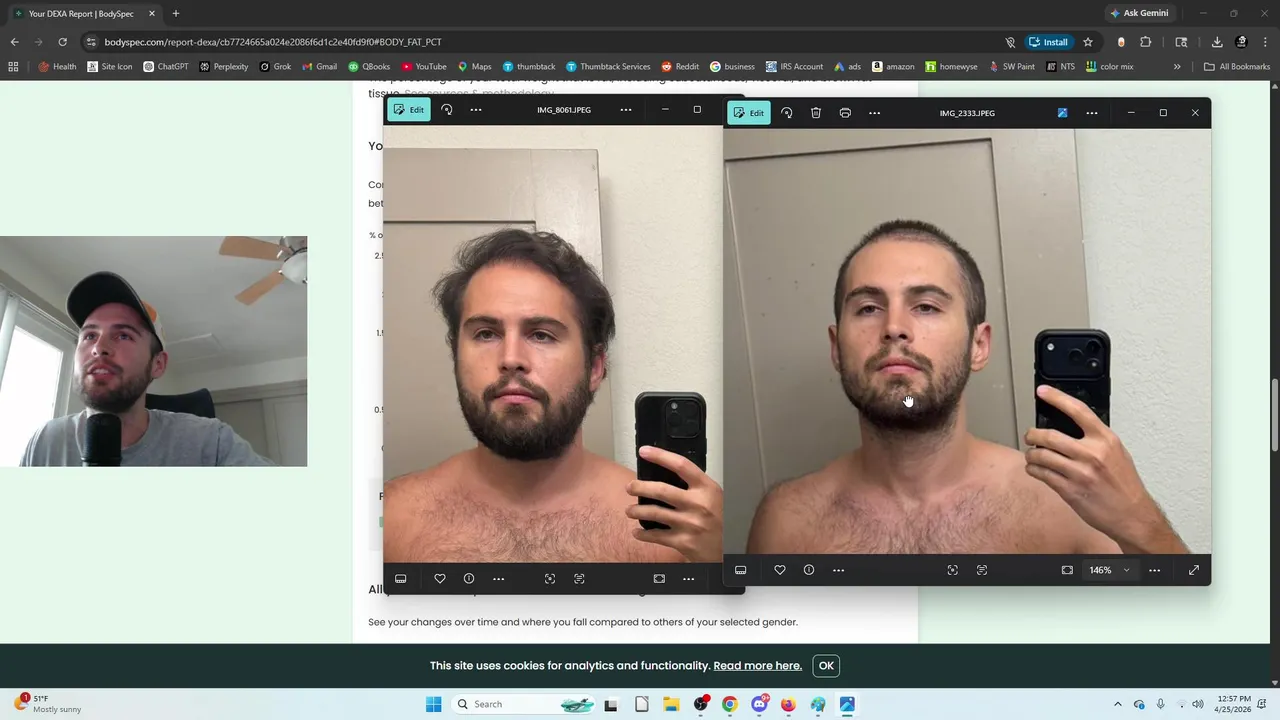Open the Health bookmark
Image resolution: width=1280 pixels, height=720 pixels.
(x=57, y=67)
